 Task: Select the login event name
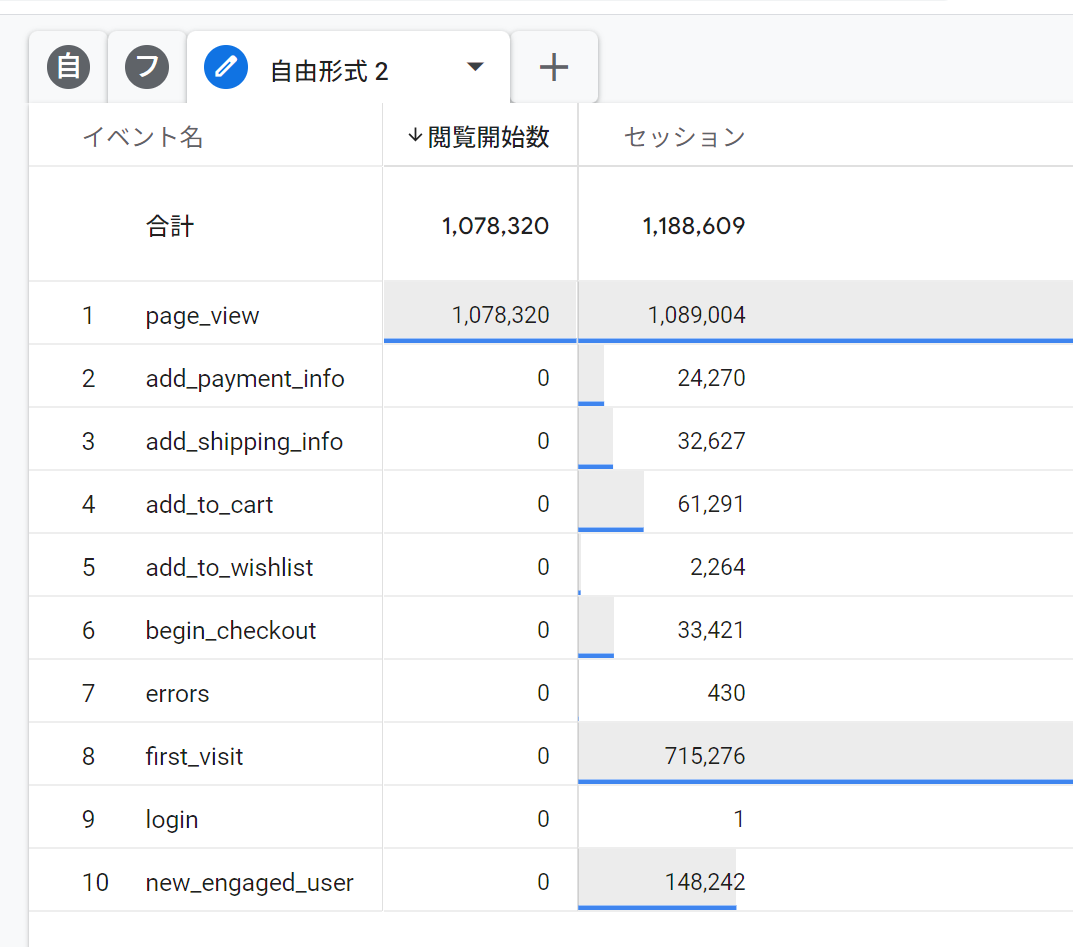click(172, 819)
